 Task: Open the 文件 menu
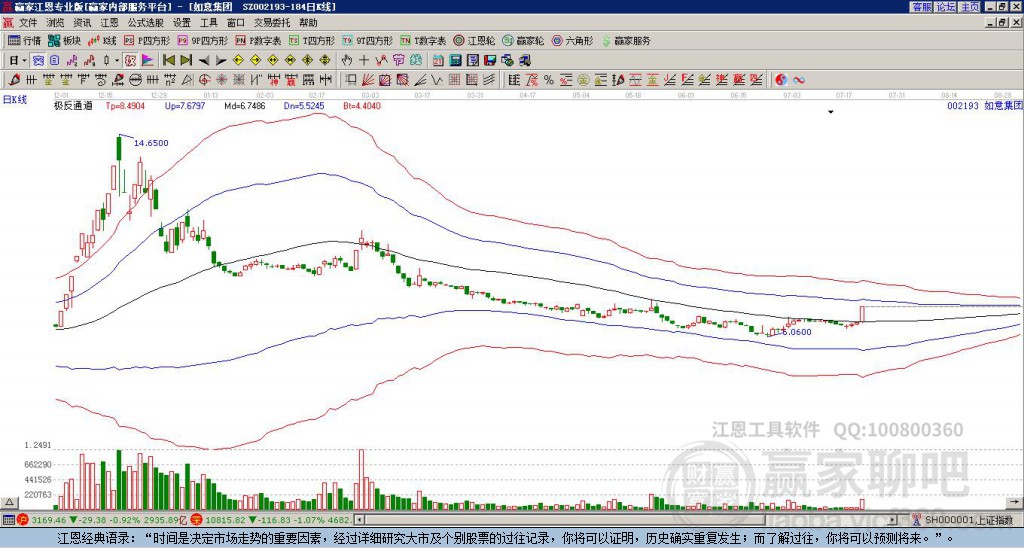click(28, 23)
